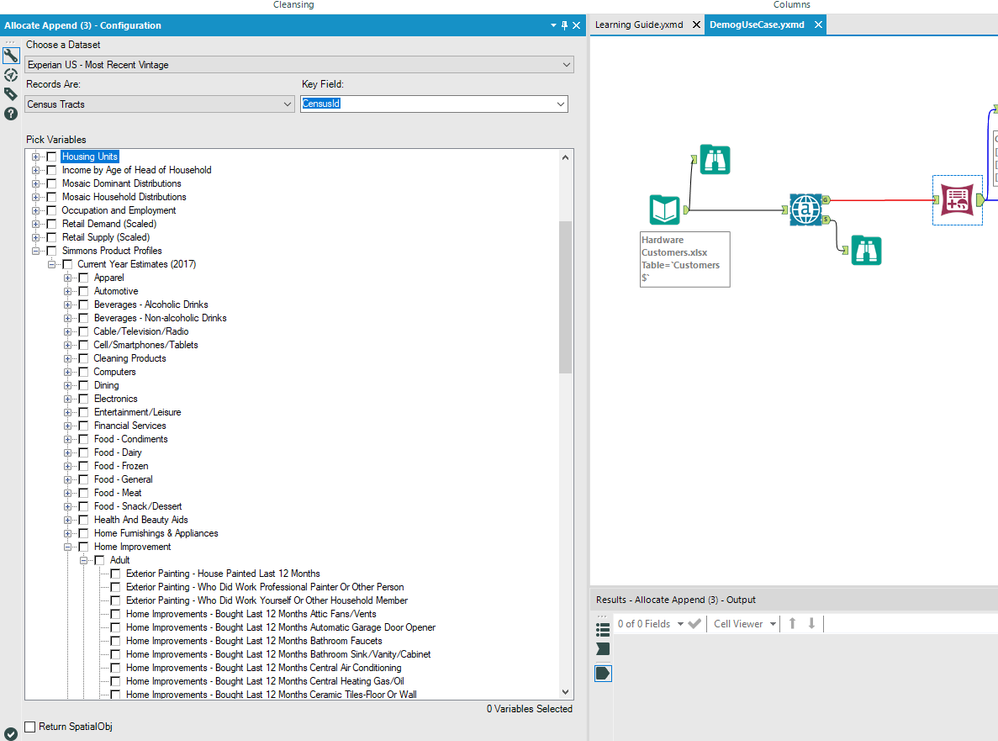
Task: Click the Browse tool above the Input Data tool
Action: pyautogui.click(x=715, y=159)
